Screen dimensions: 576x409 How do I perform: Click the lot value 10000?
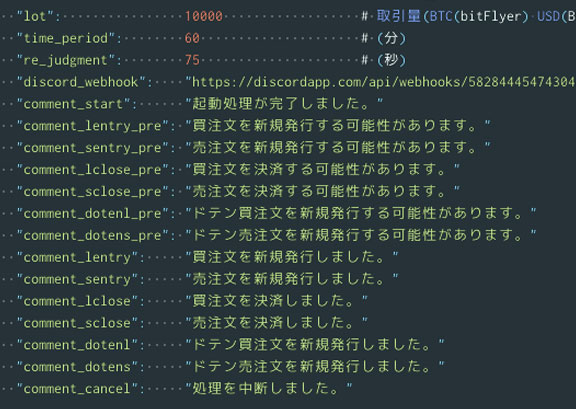pyautogui.click(x=204, y=17)
